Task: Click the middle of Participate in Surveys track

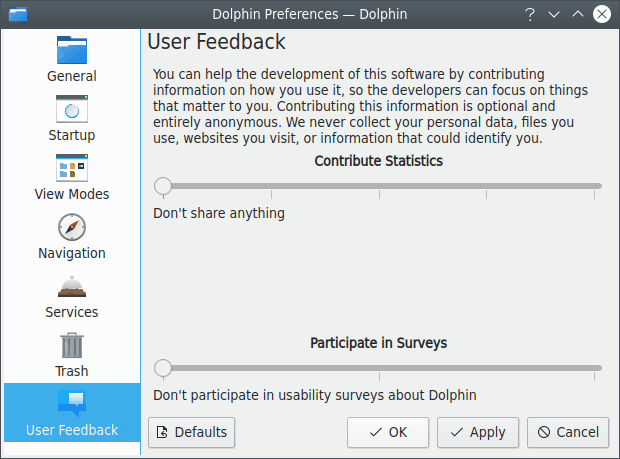Action: click(x=379, y=368)
